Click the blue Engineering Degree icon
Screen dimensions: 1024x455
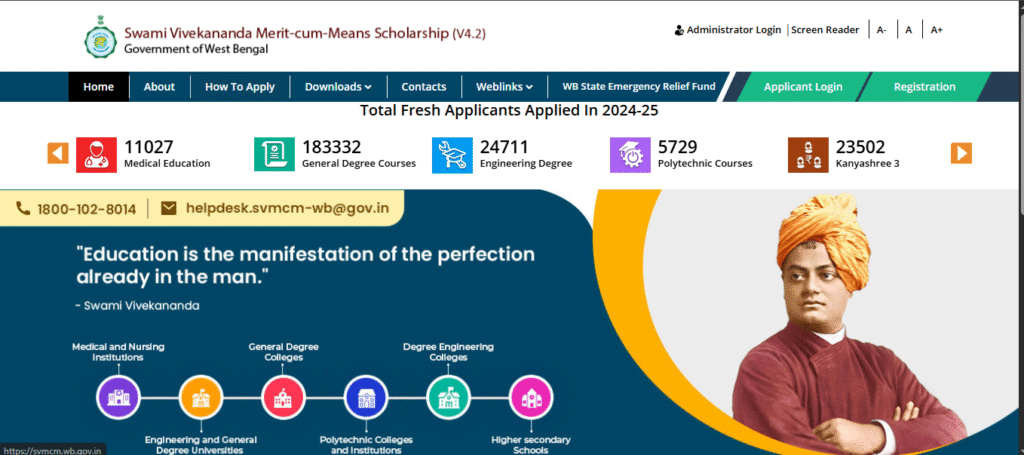(452, 154)
